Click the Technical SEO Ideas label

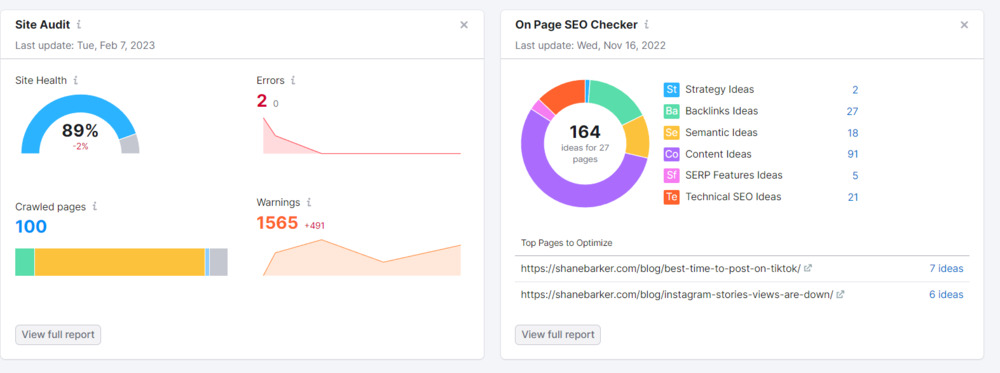tap(733, 197)
